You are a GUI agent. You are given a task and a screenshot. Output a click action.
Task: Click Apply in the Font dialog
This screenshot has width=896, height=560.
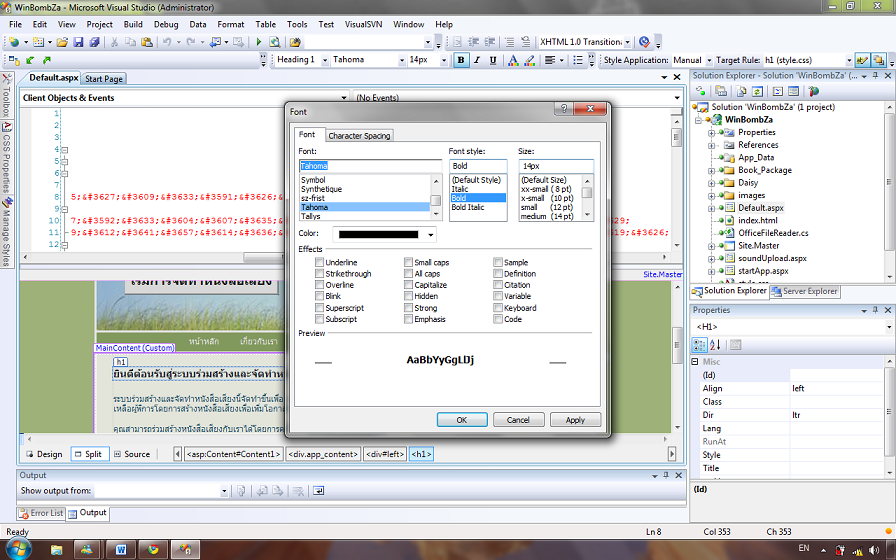pos(575,420)
